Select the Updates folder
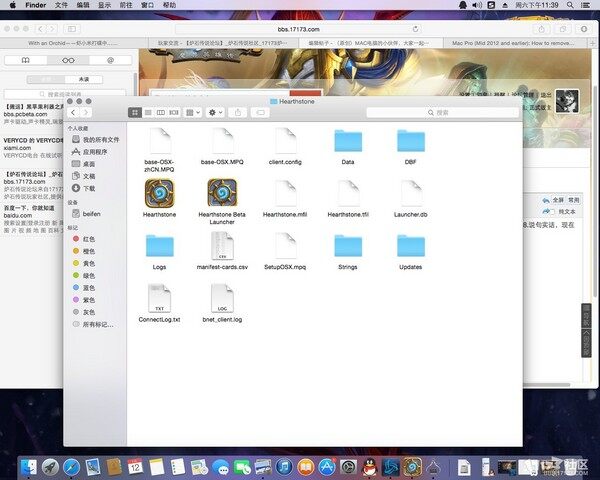The height and width of the screenshot is (480, 600). [411, 245]
